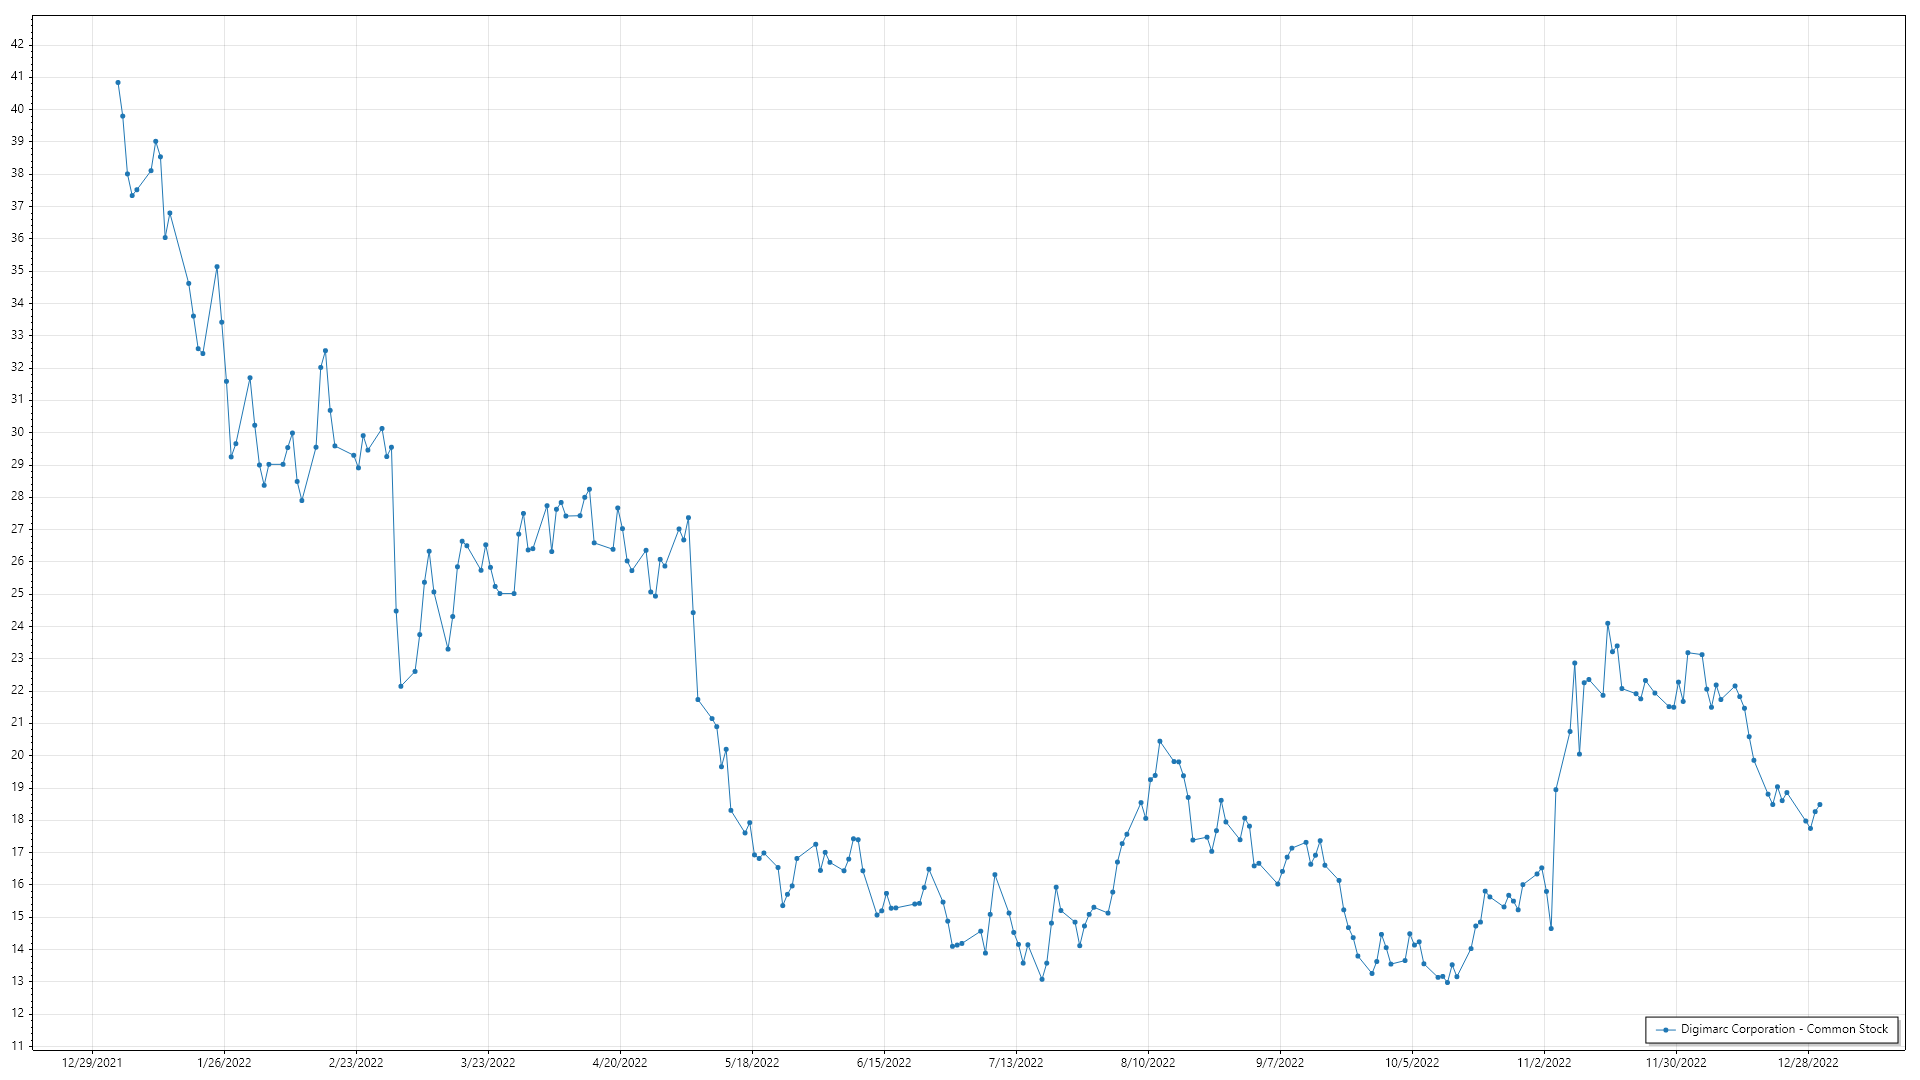
Task: Click the 5/18/2022 date label
Action: point(752,1063)
